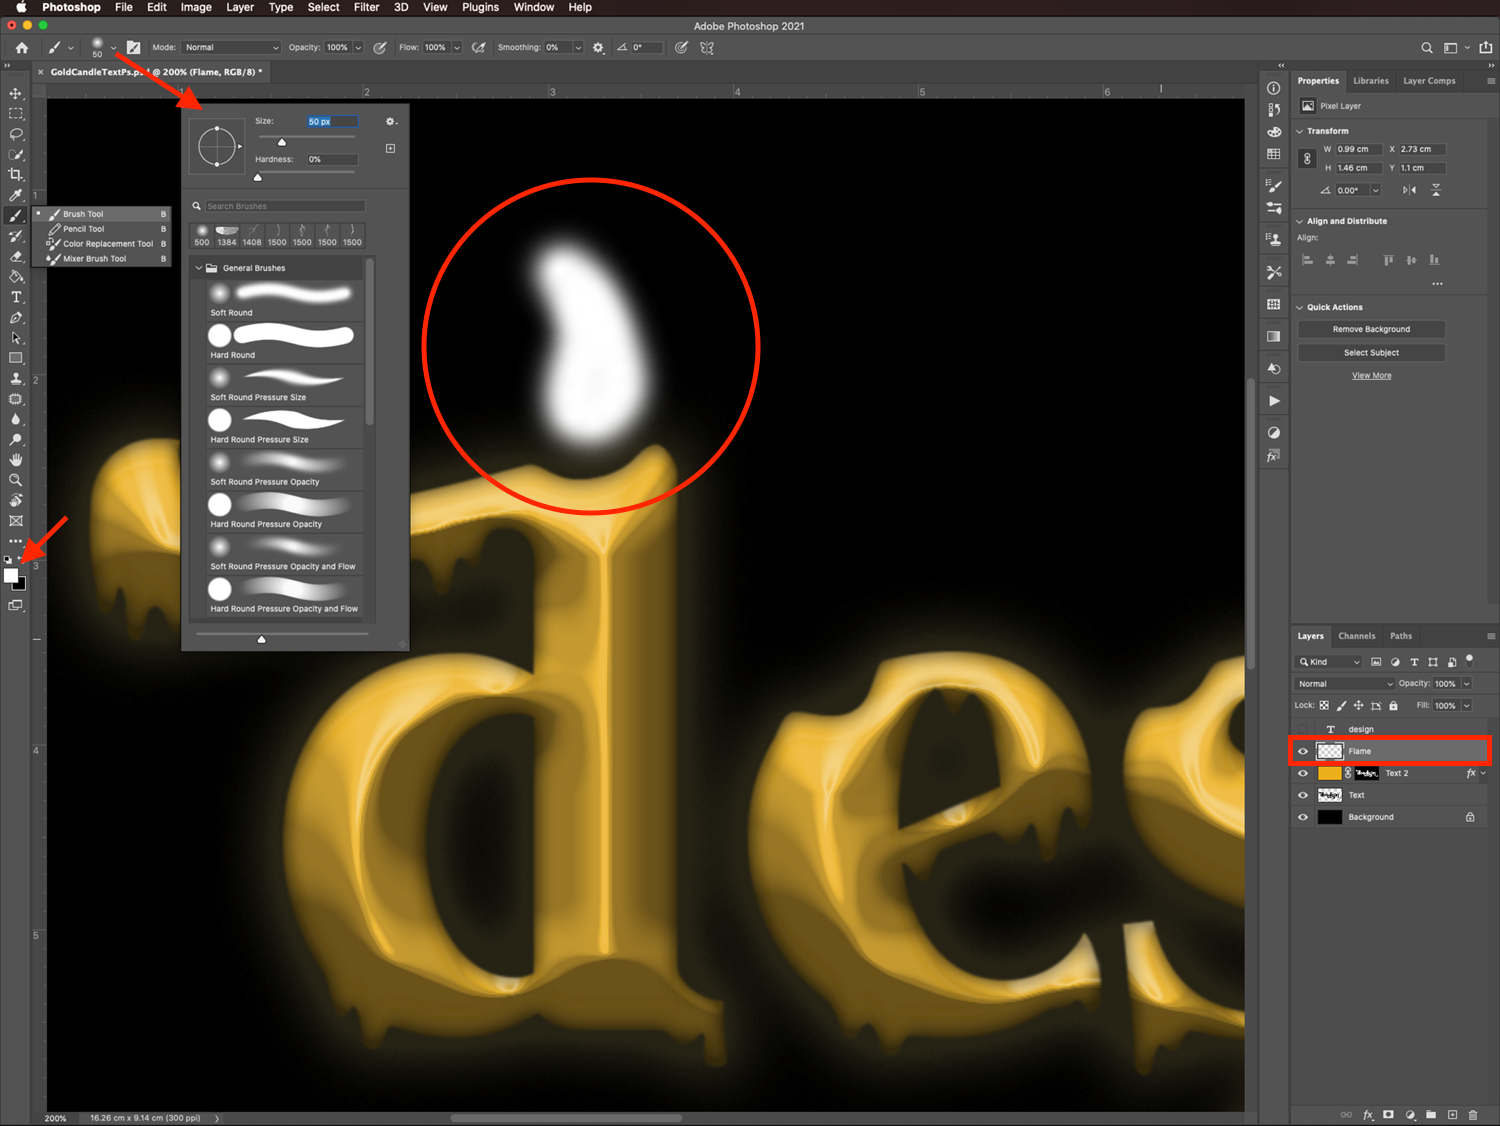Click the Flame layer thumbnail
This screenshot has height=1126, width=1500.
(x=1329, y=751)
